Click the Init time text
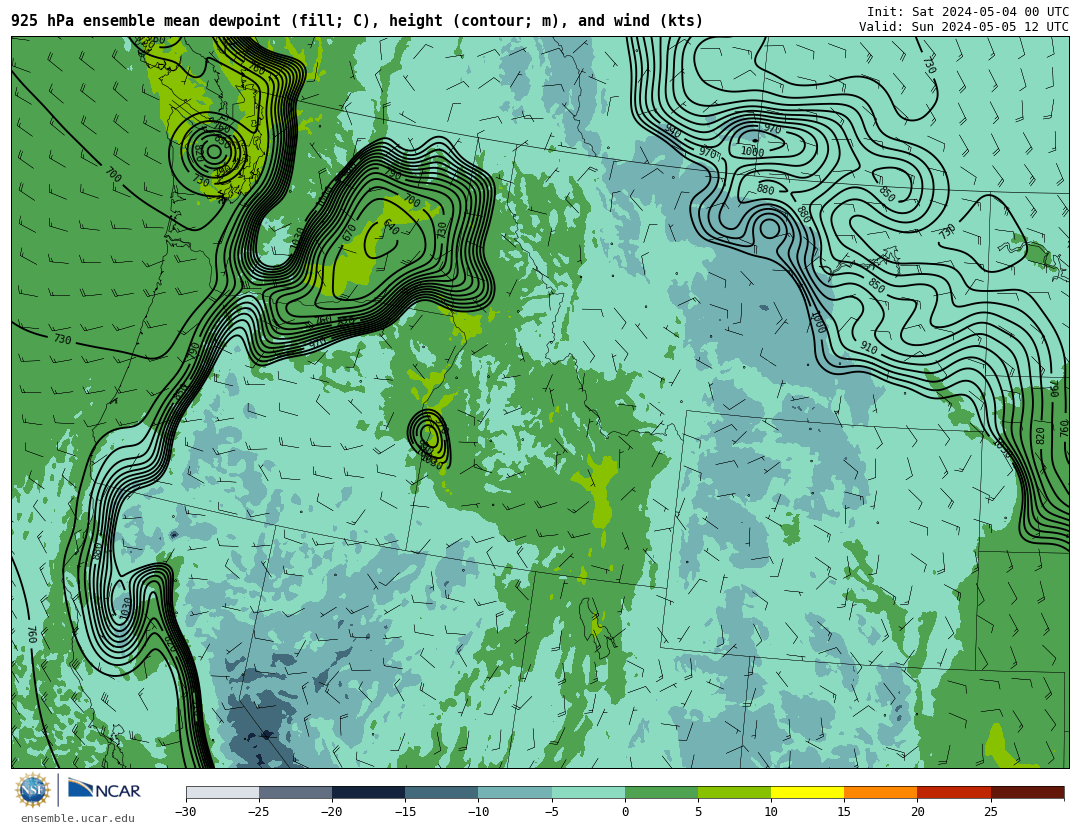1080x831 pixels. point(968,12)
